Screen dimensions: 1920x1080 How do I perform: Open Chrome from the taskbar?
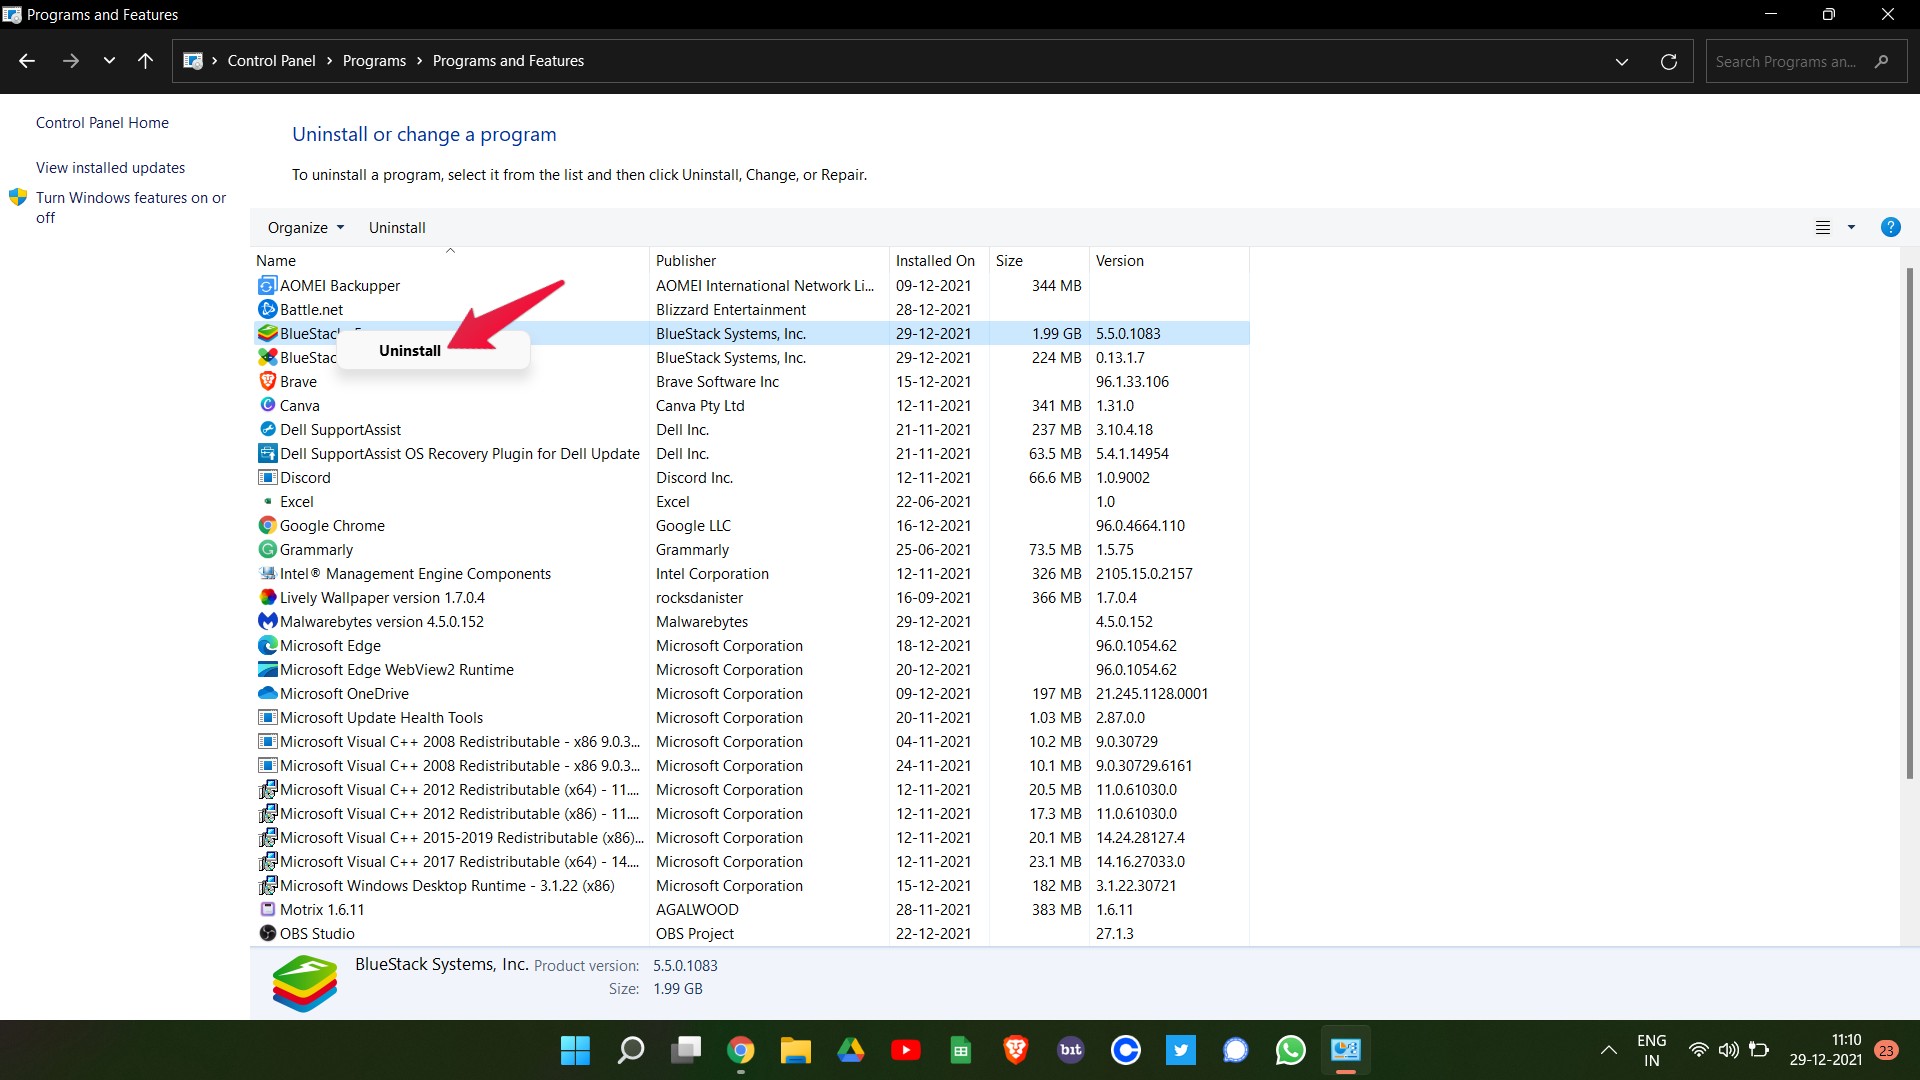point(741,1050)
